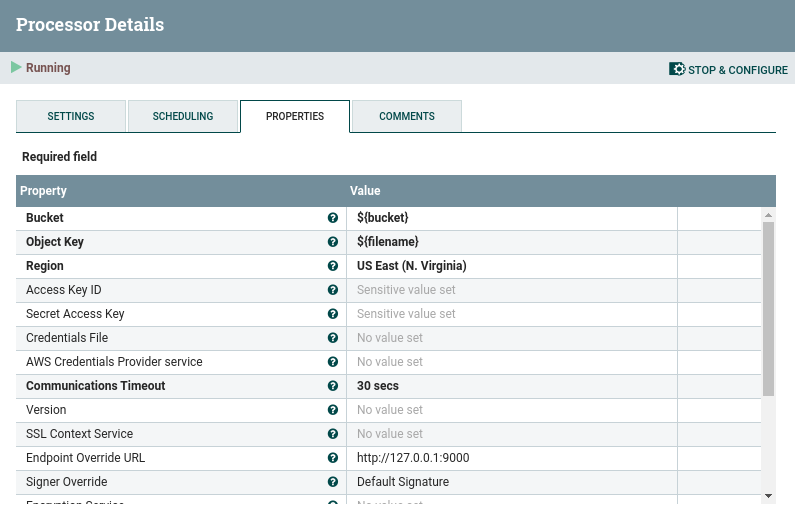
Task: Click the scroll up arrow in properties table
Action: [768, 215]
